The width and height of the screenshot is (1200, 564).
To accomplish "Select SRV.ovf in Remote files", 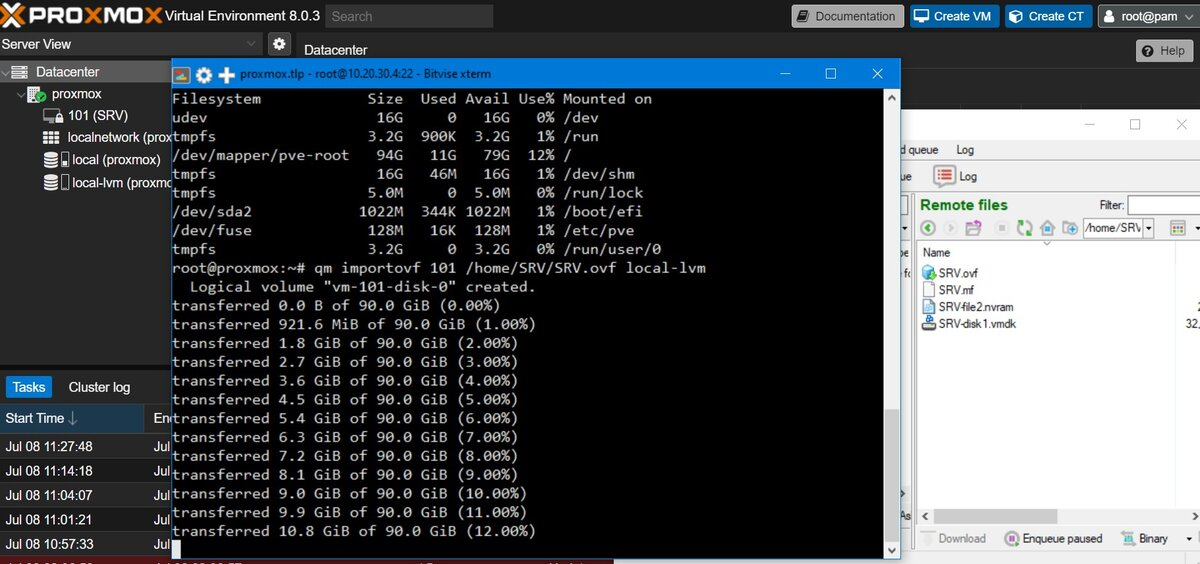I will (949, 273).
